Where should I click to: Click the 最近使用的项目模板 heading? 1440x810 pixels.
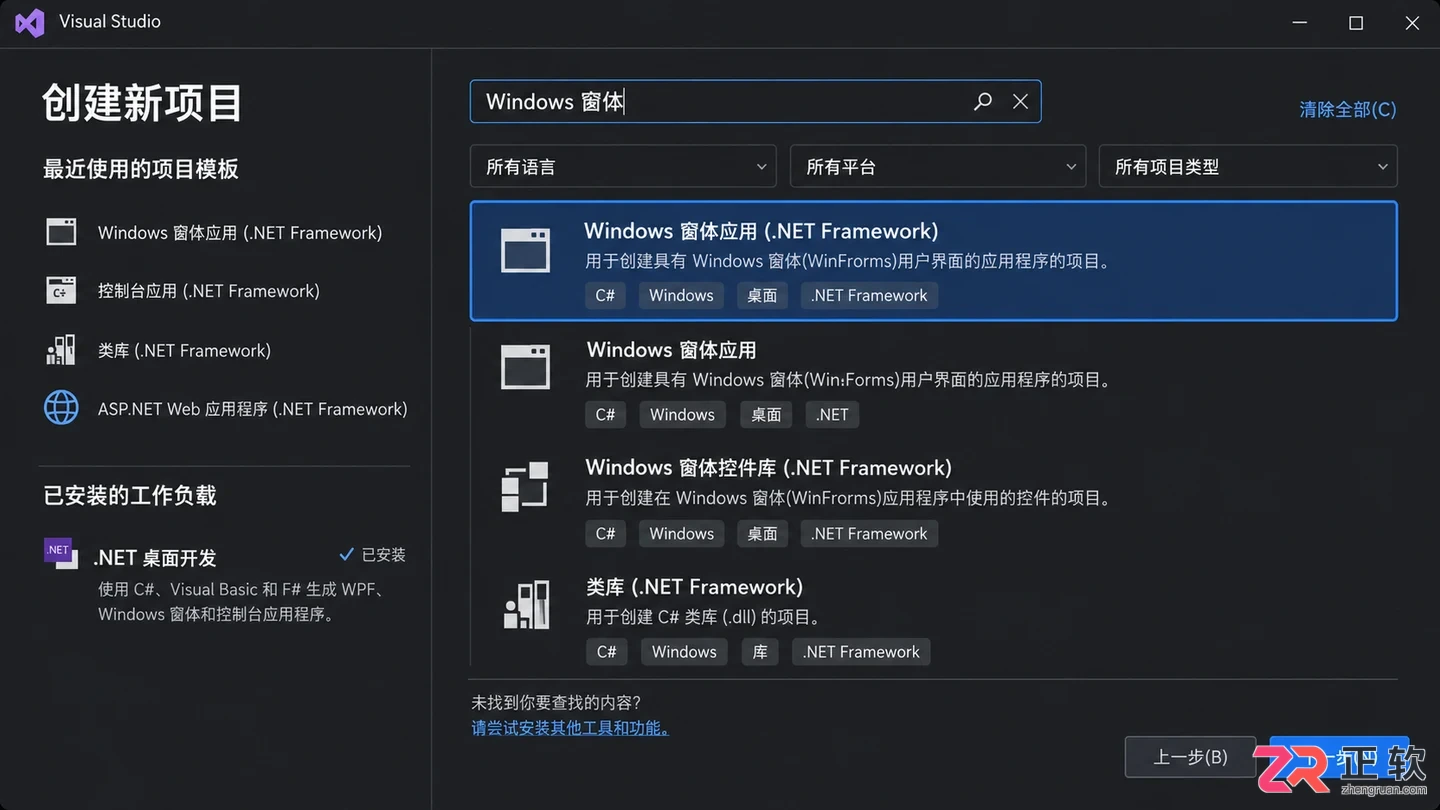pyautogui.click(x=141, y=168)
